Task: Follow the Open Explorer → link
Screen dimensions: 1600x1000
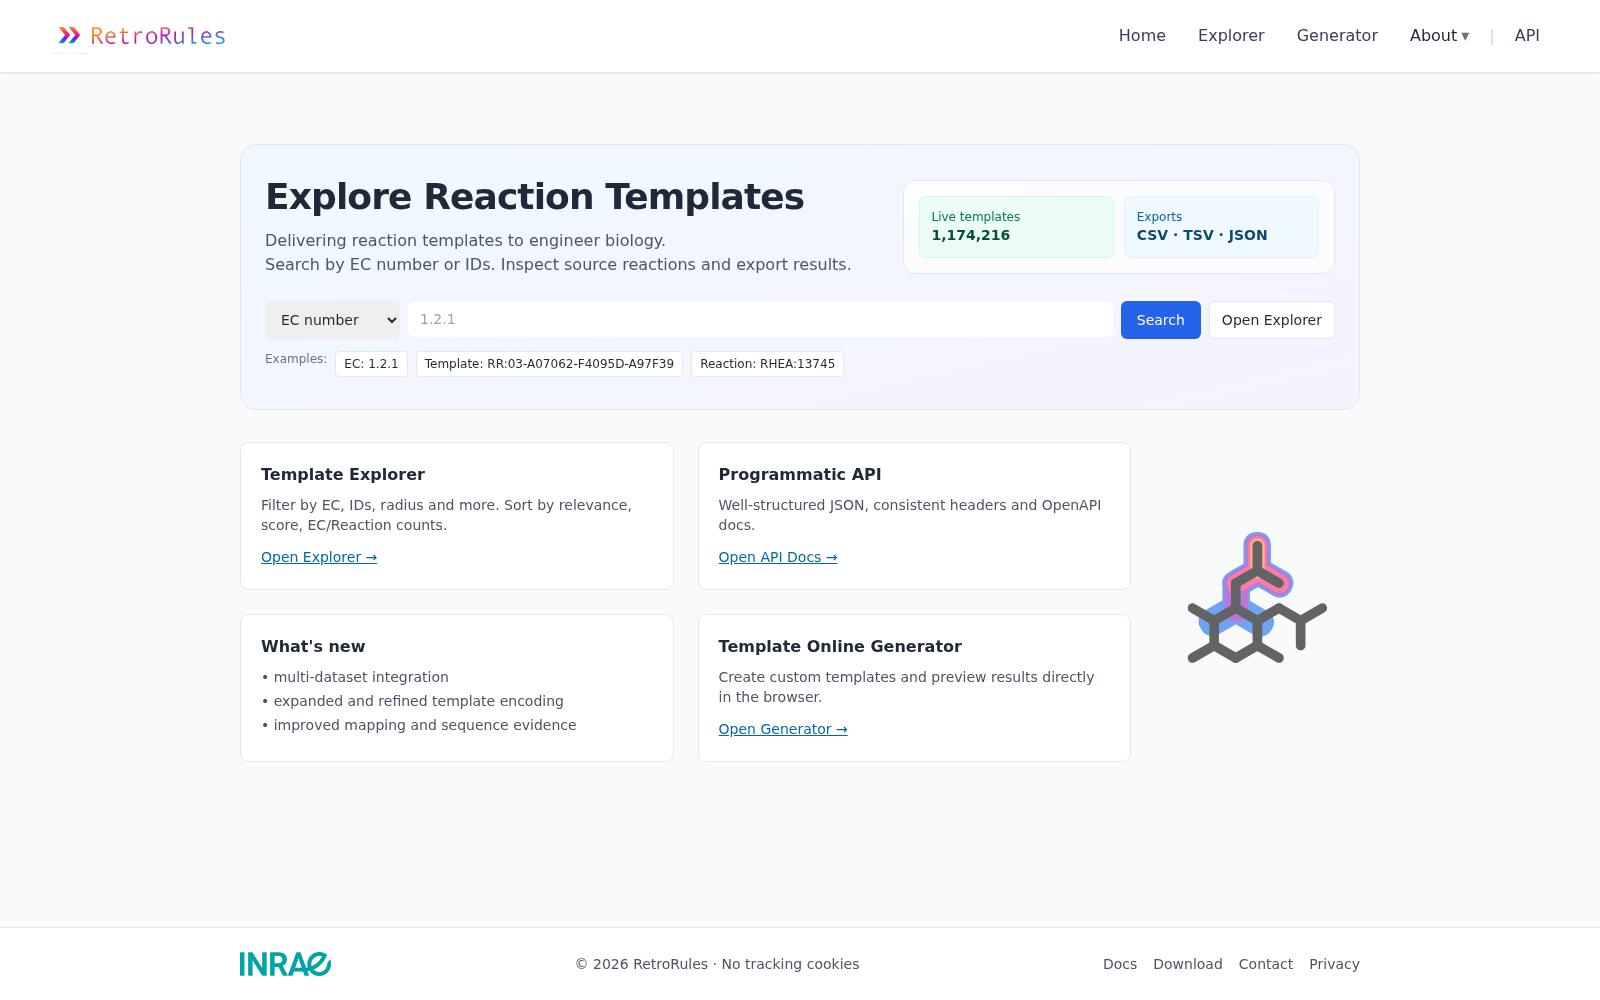Action: 319,557
